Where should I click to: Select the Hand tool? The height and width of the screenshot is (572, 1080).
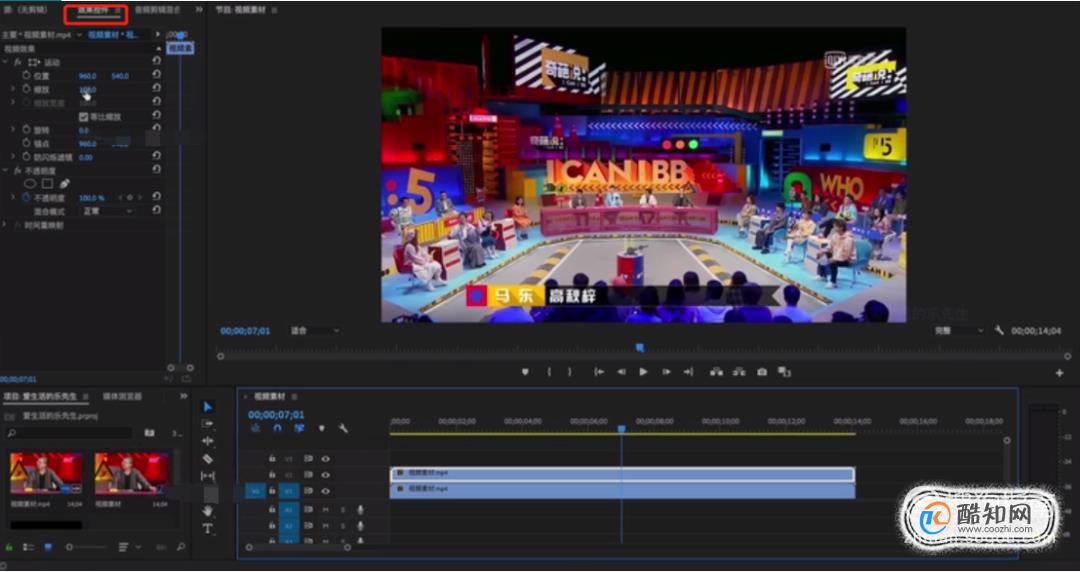click(x=208, y=511)
